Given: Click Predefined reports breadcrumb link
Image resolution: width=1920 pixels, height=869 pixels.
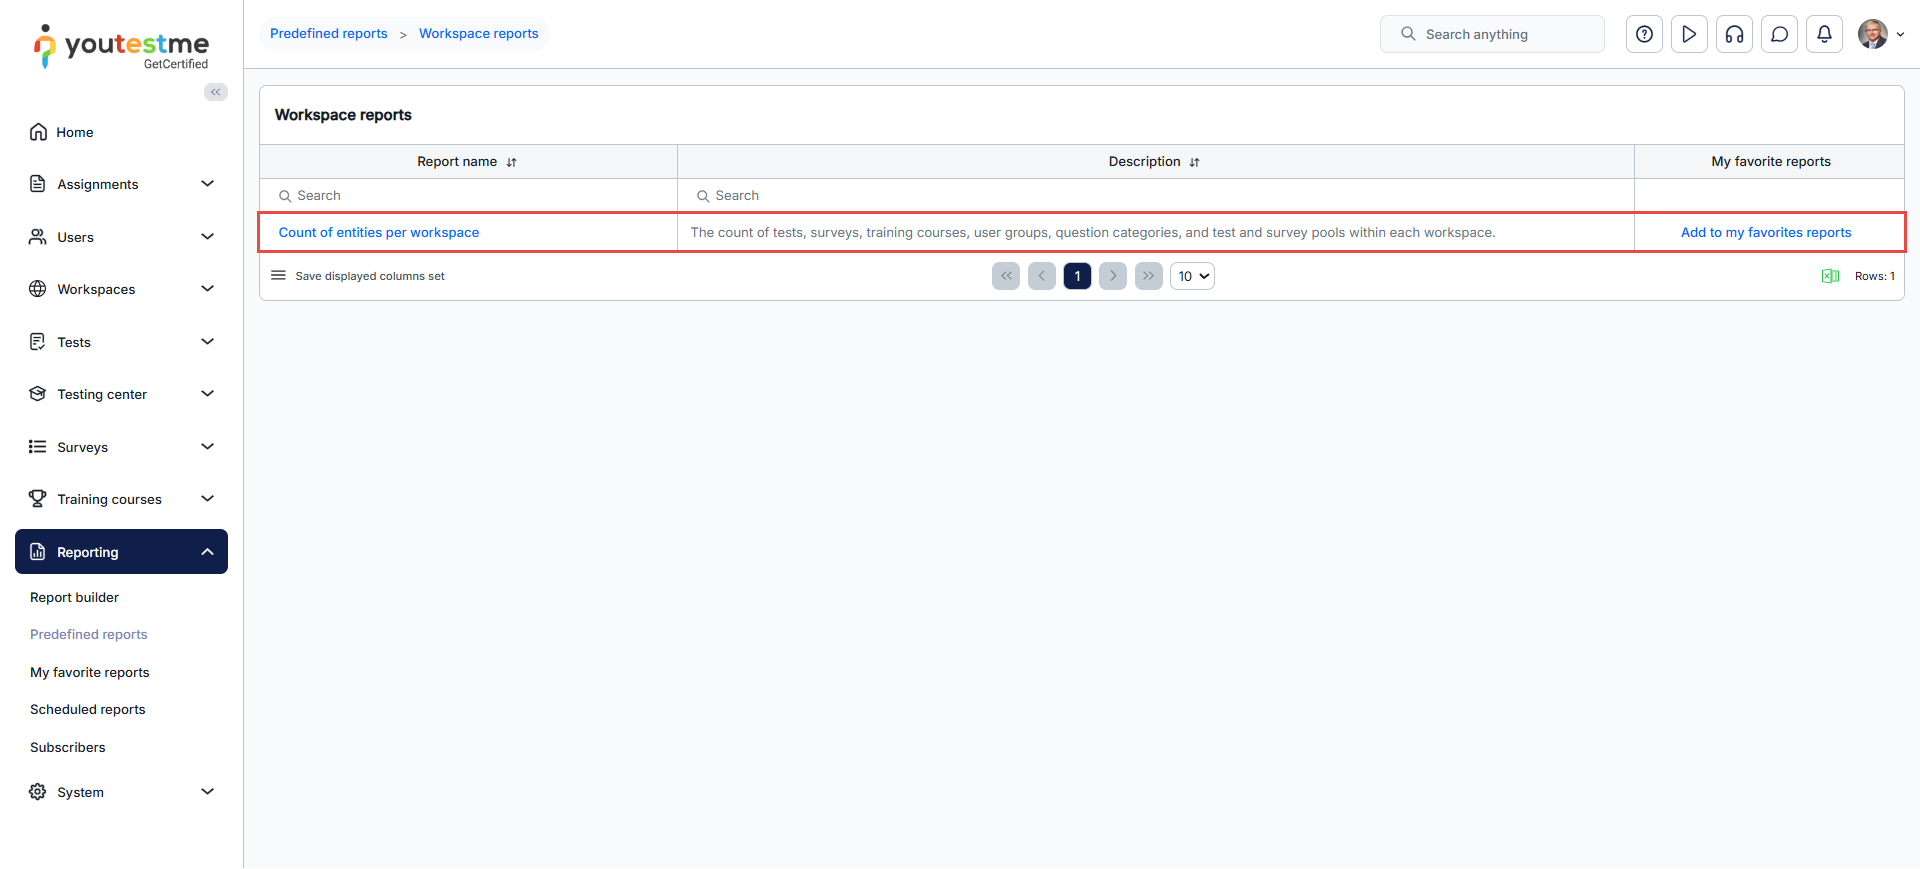Looking at the screenshot, I should pos(329,34).
